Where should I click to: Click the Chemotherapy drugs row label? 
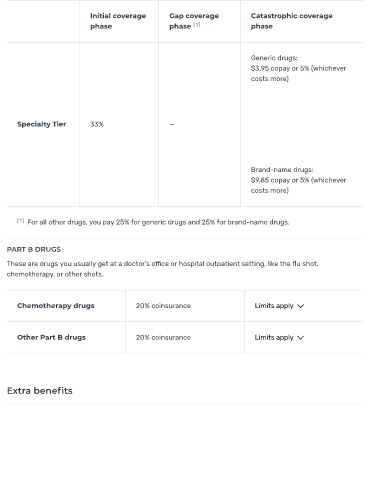(56, 306)
